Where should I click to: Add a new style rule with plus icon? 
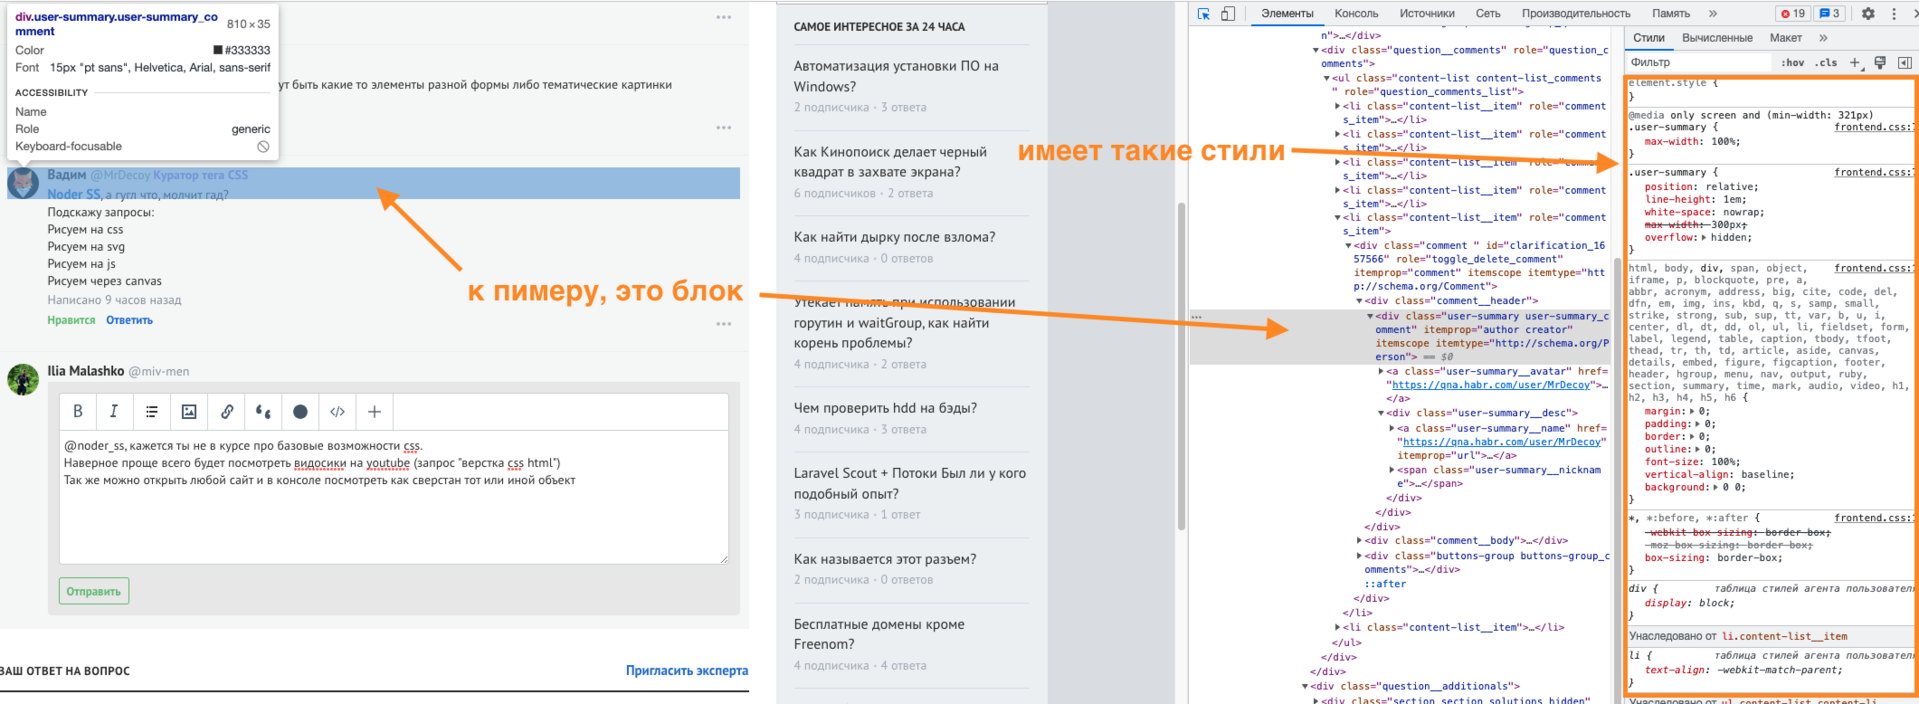click(1855, 63)
